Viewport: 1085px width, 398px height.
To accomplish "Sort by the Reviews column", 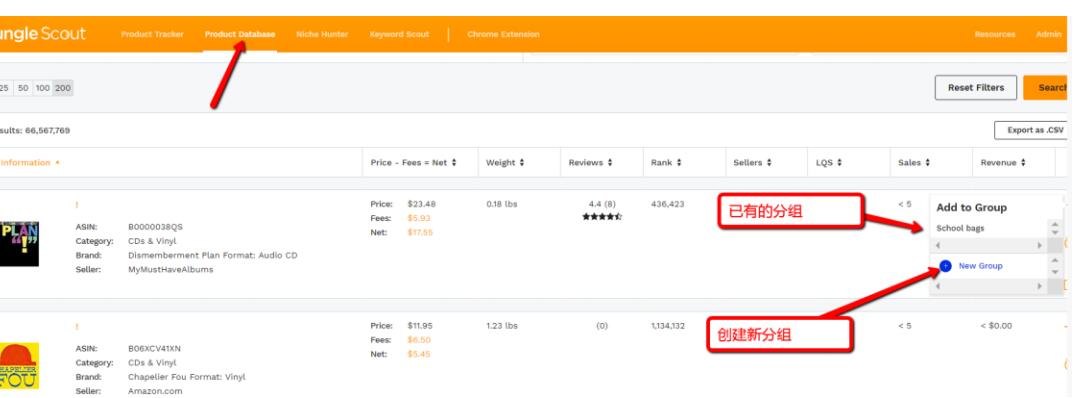I will (590, 163).
